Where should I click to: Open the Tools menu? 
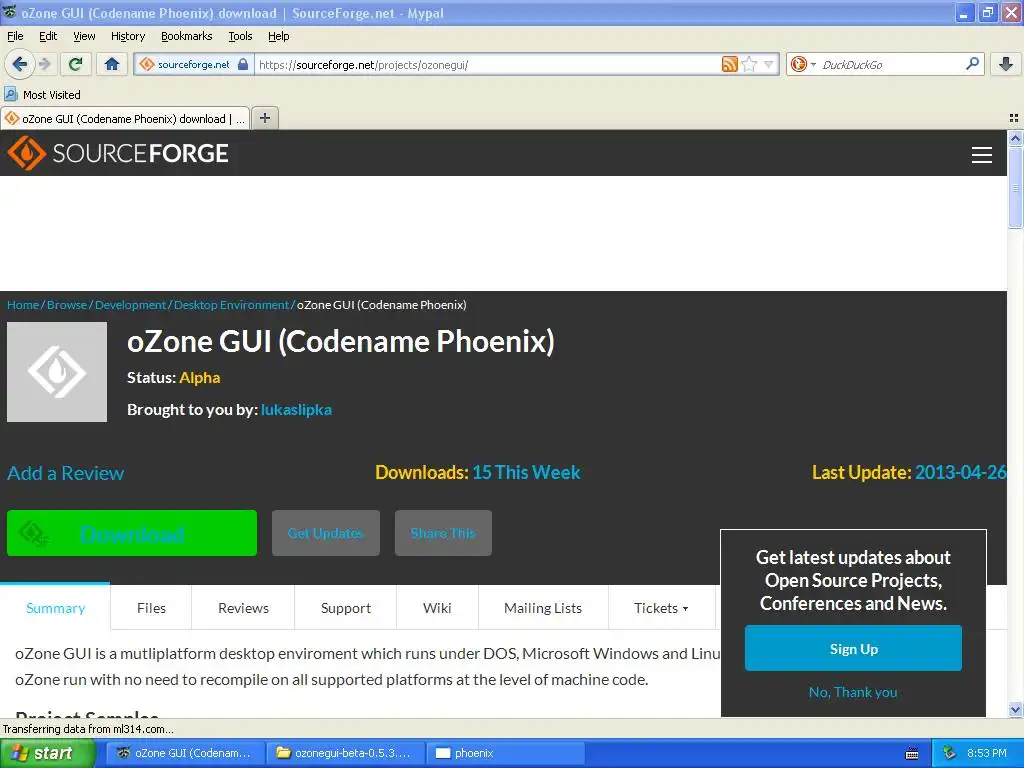pyautogui.click(x=240, y=36)
